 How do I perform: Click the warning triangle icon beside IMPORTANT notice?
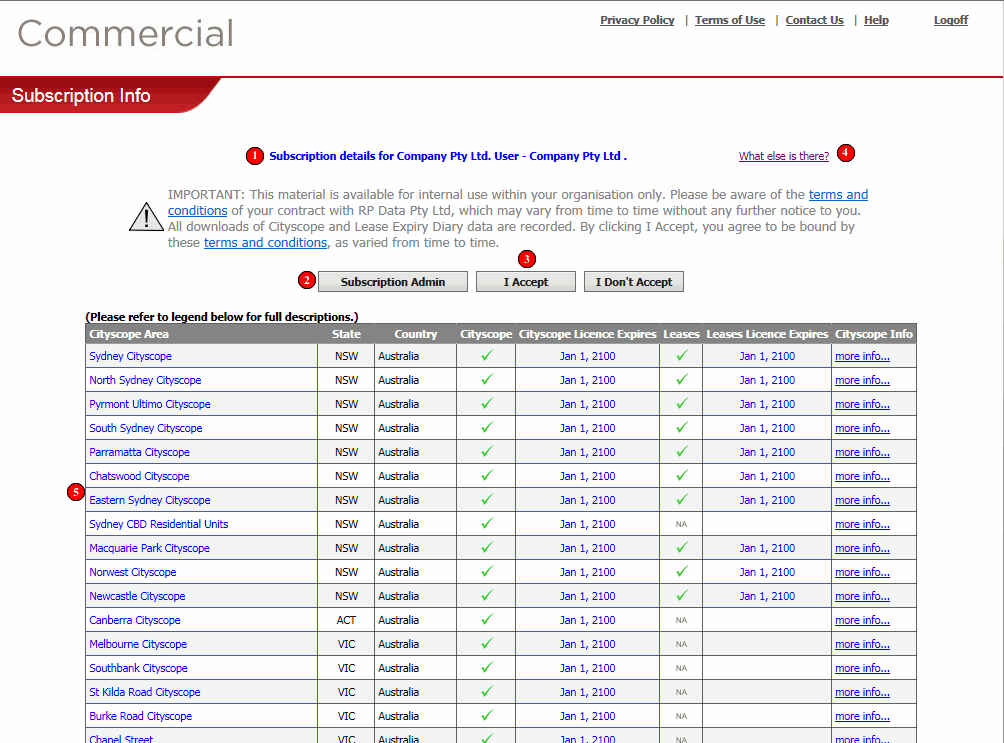146,216
